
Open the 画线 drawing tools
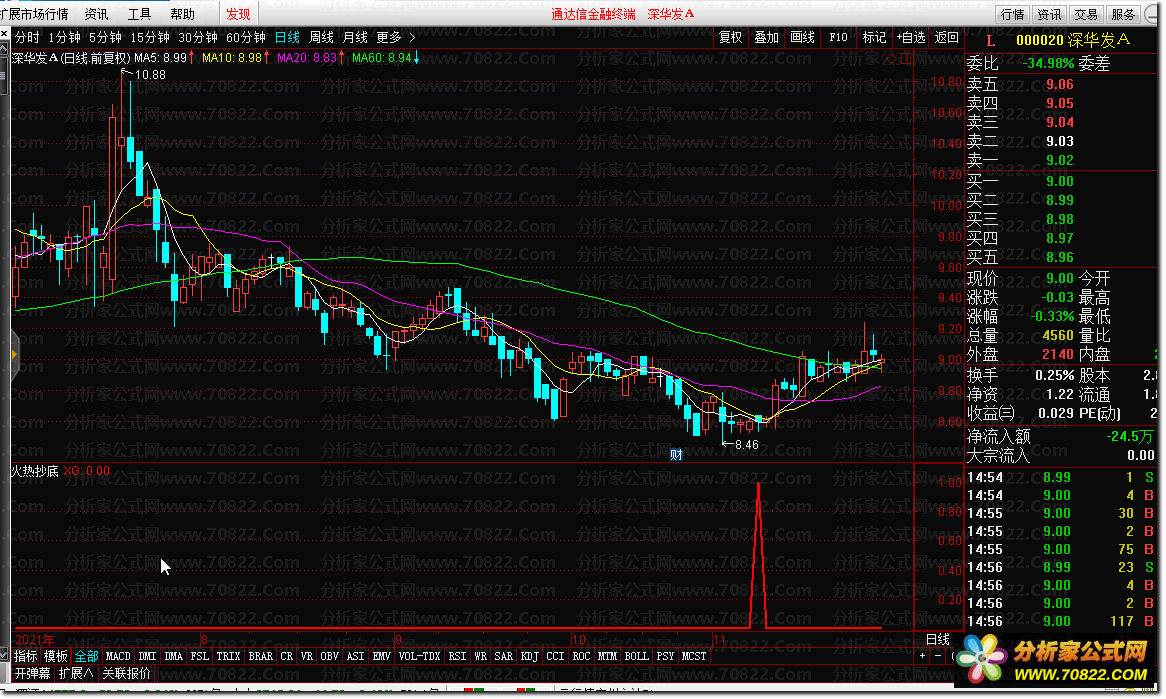tap(802, 37)
